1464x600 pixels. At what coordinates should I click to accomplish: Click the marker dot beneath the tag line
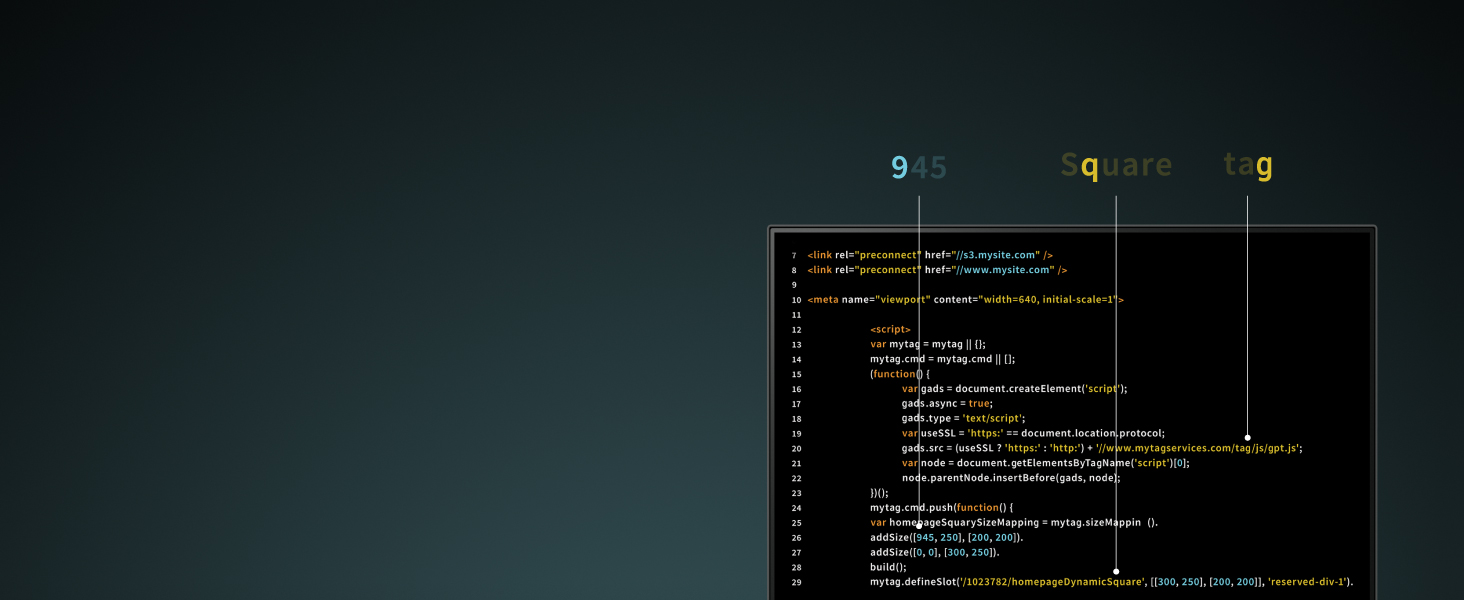tap(1247, 437)
